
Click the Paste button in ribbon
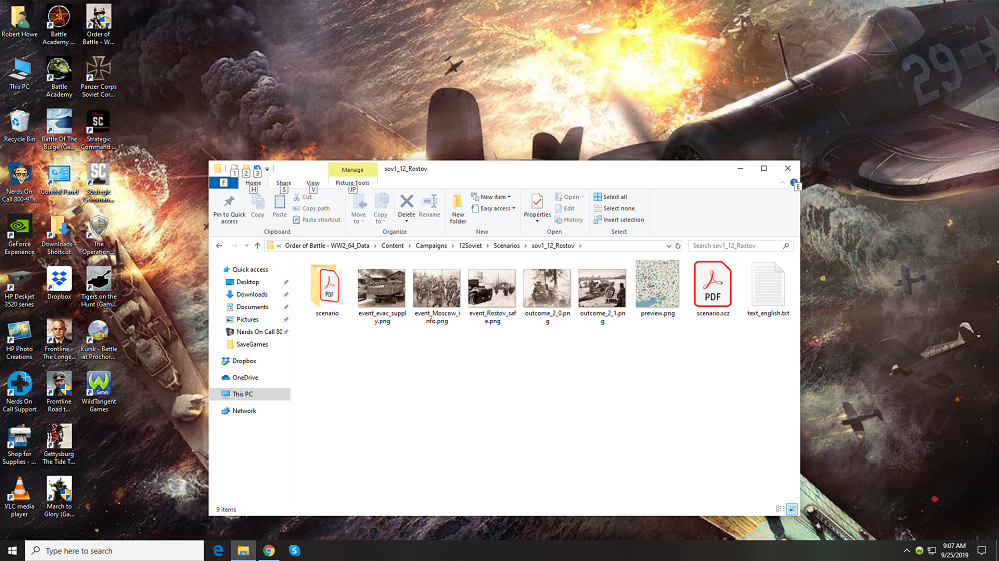pos(280,207)
